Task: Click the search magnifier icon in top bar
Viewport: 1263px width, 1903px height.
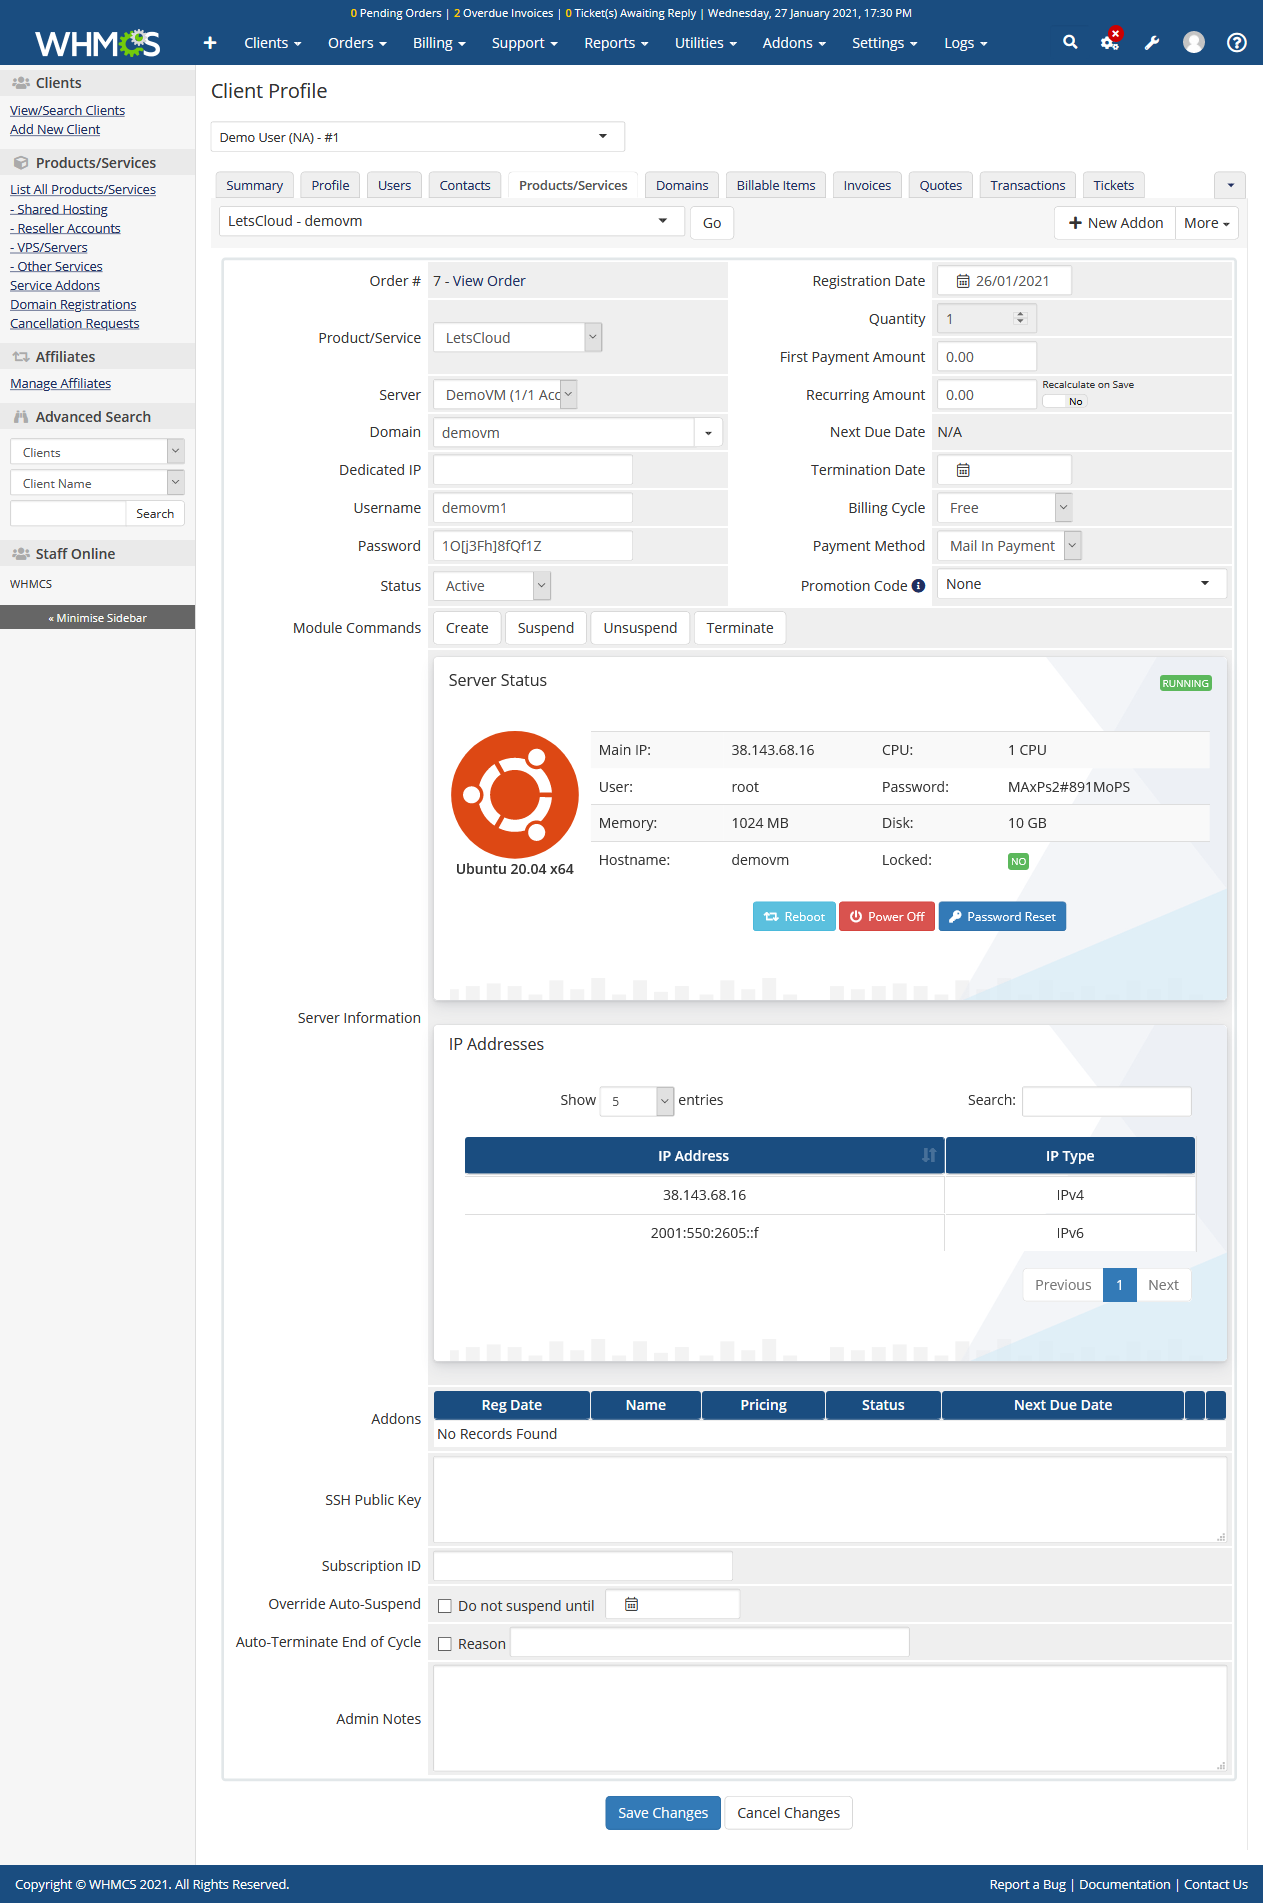Action: coord(1070,42)
